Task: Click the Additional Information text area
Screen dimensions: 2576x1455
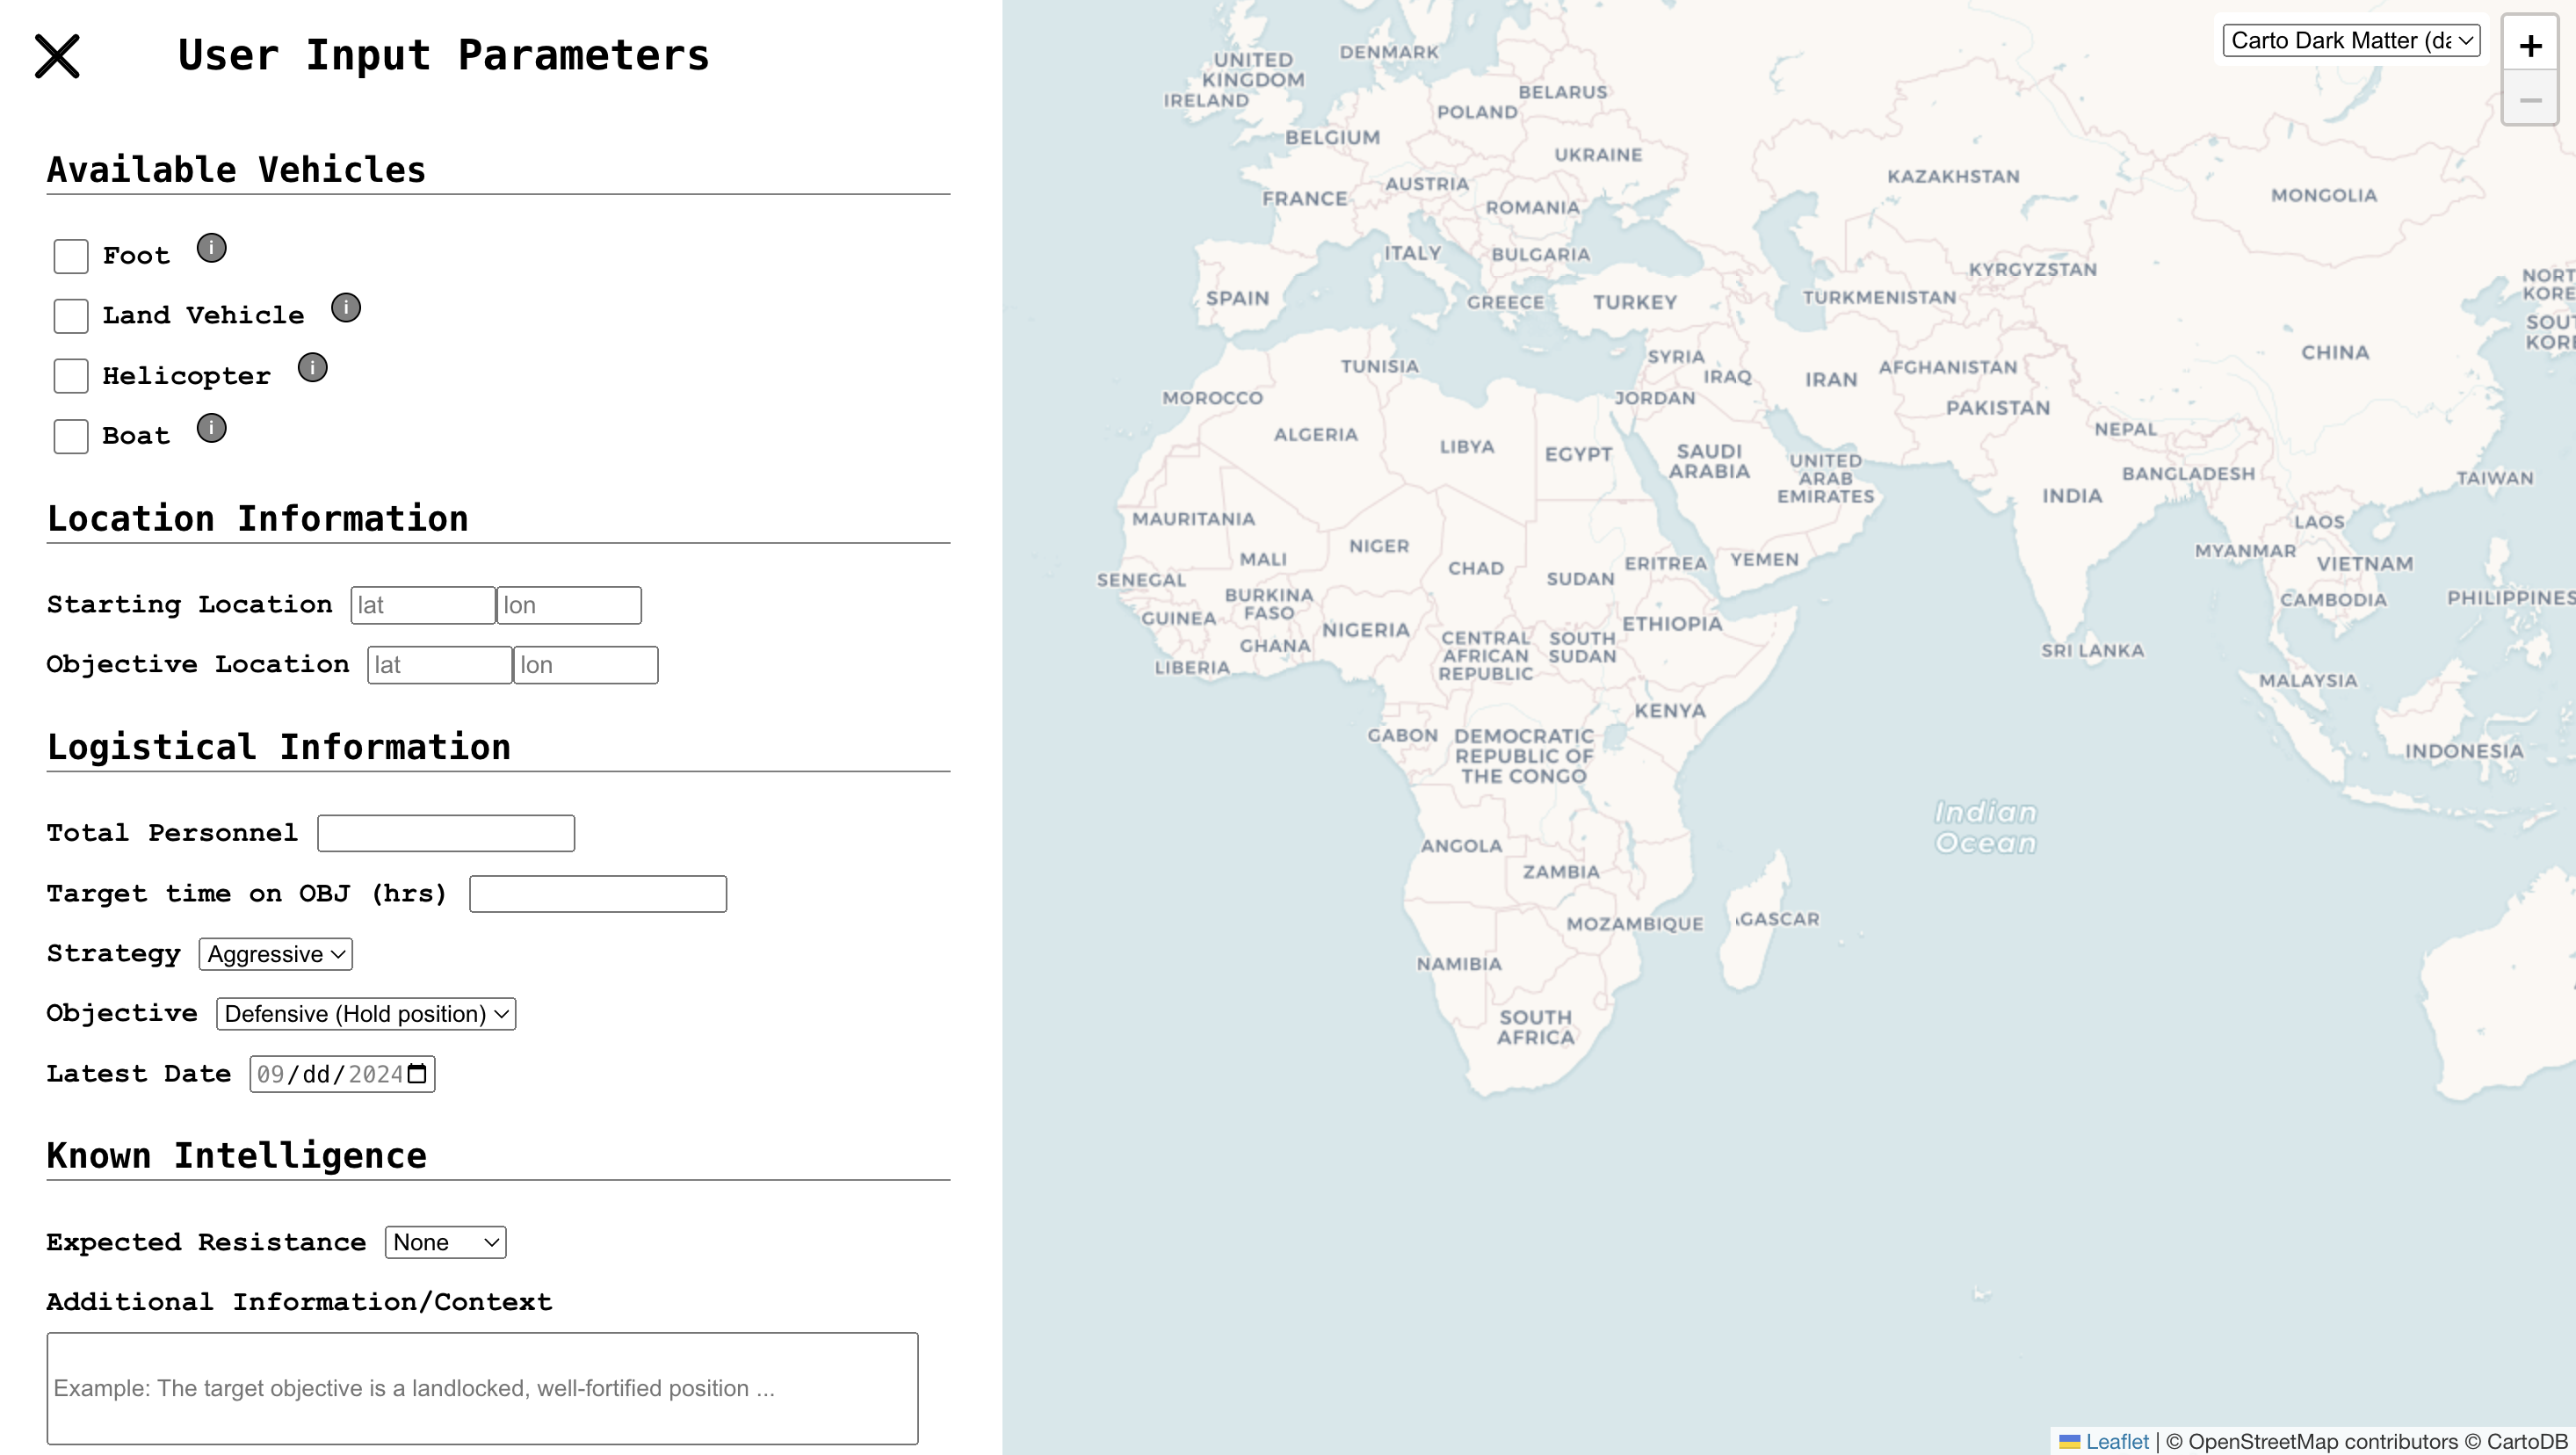Action: pyautogui.click(x=482, y=1388)
